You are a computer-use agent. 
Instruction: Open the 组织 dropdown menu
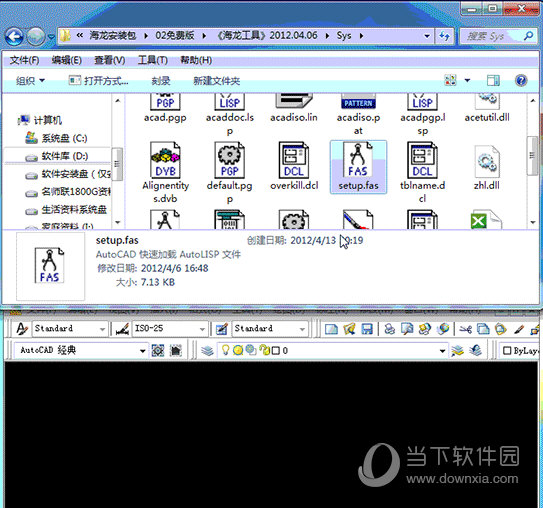(x=30, y=81)
